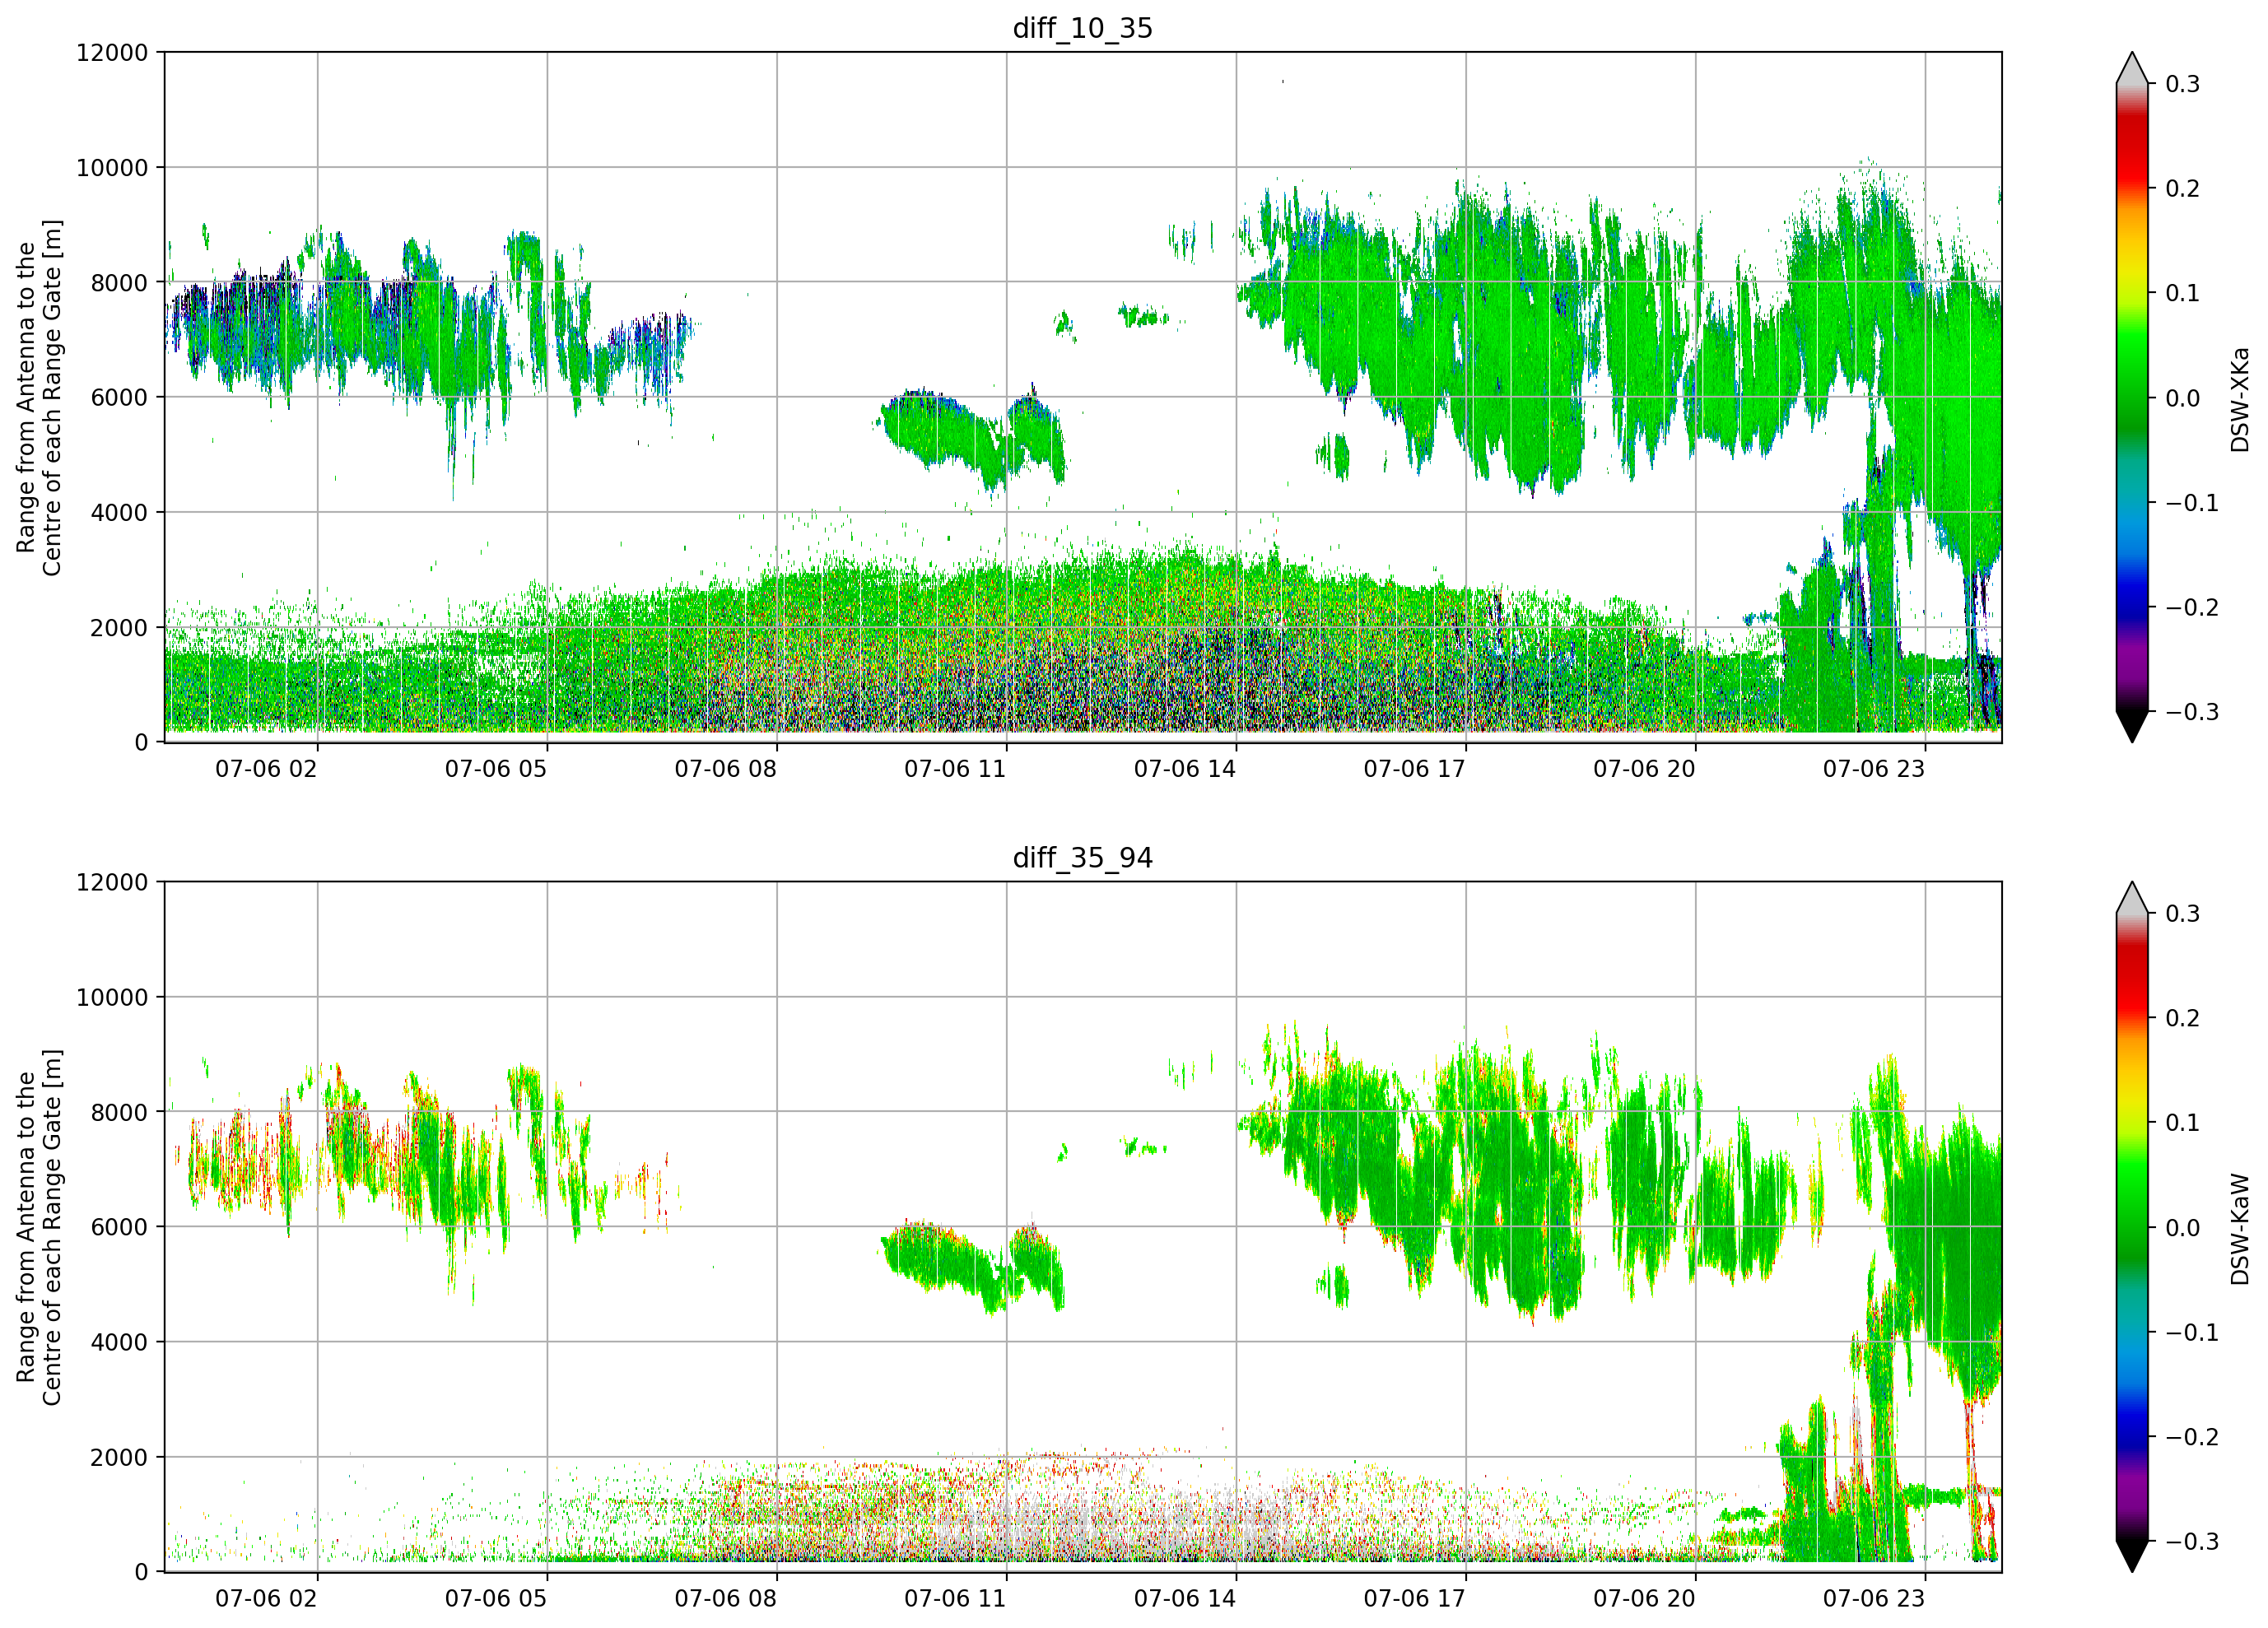This screenshot has height=1628, width=2268.
Task: Click "07-06 05" x-tick under diff_10_35 plot
Action: tap(496, 769)
